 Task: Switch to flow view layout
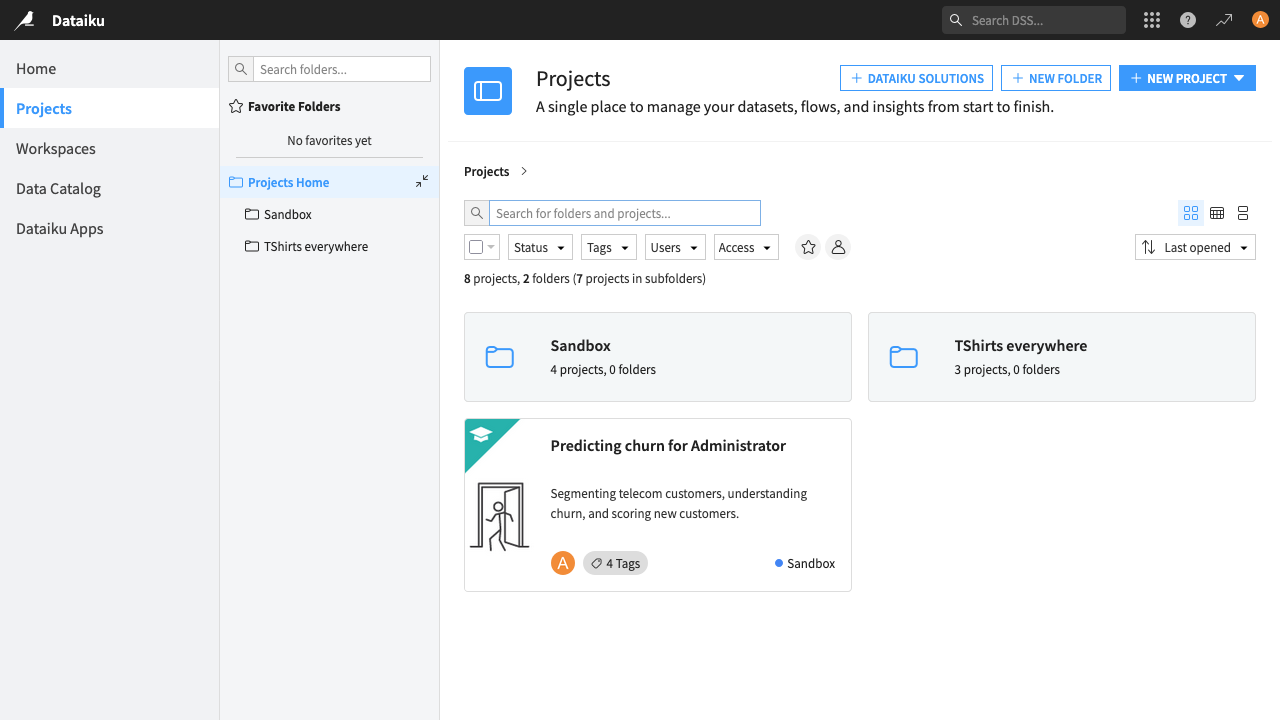(1243, 213)
